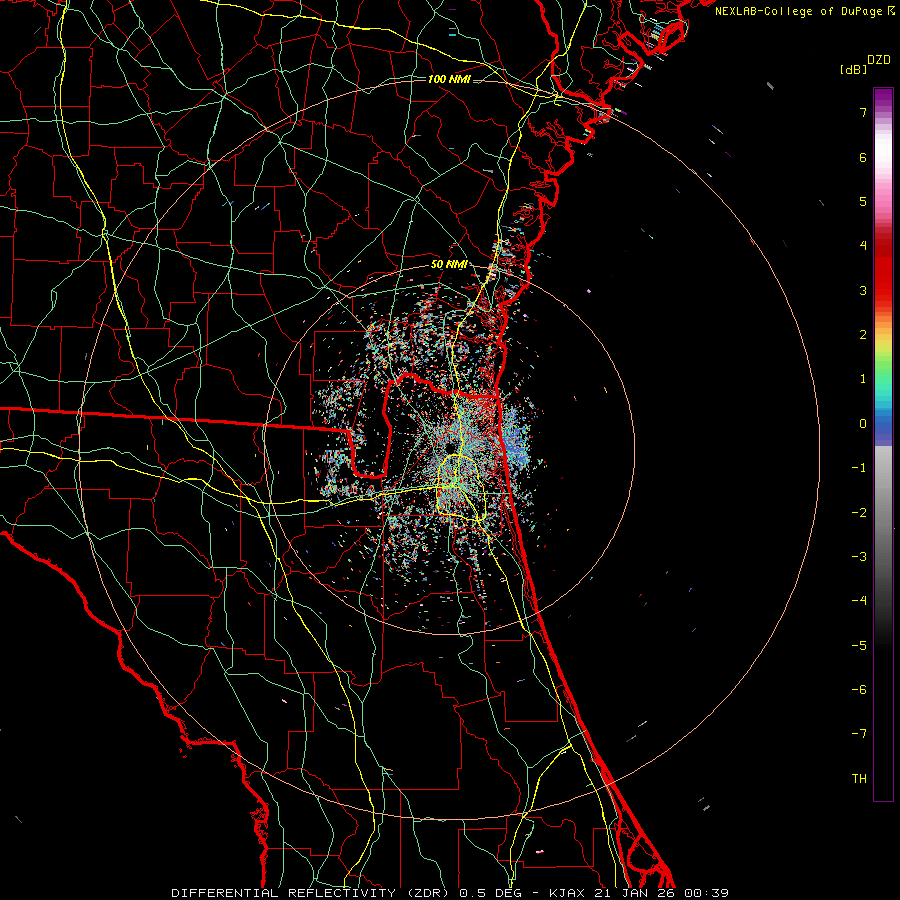
Task: Click the -2 tick label on the scale
Action: [859, 513]
